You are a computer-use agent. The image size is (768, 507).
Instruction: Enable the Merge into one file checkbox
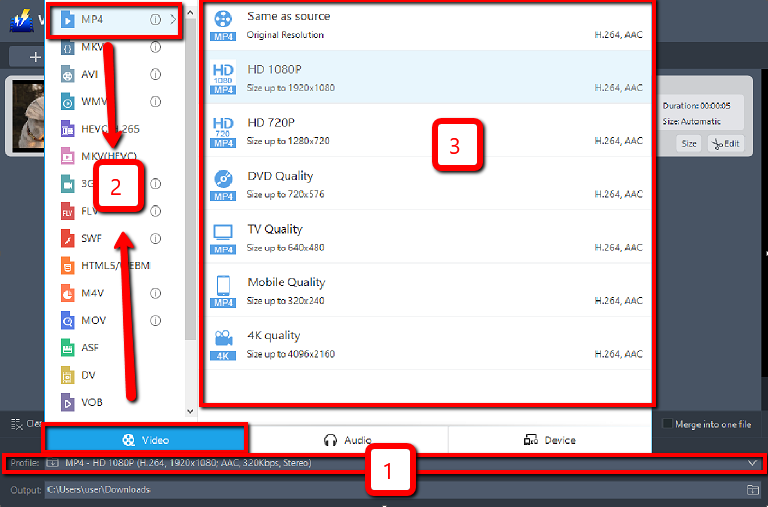[x=668, y=424]
